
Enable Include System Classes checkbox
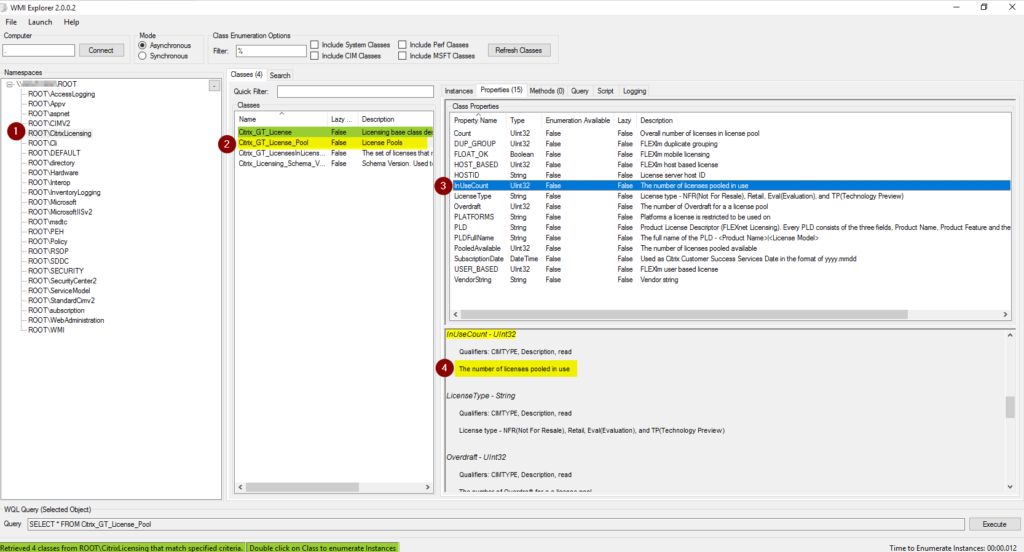pyautogui.click(x=315, y=45)
